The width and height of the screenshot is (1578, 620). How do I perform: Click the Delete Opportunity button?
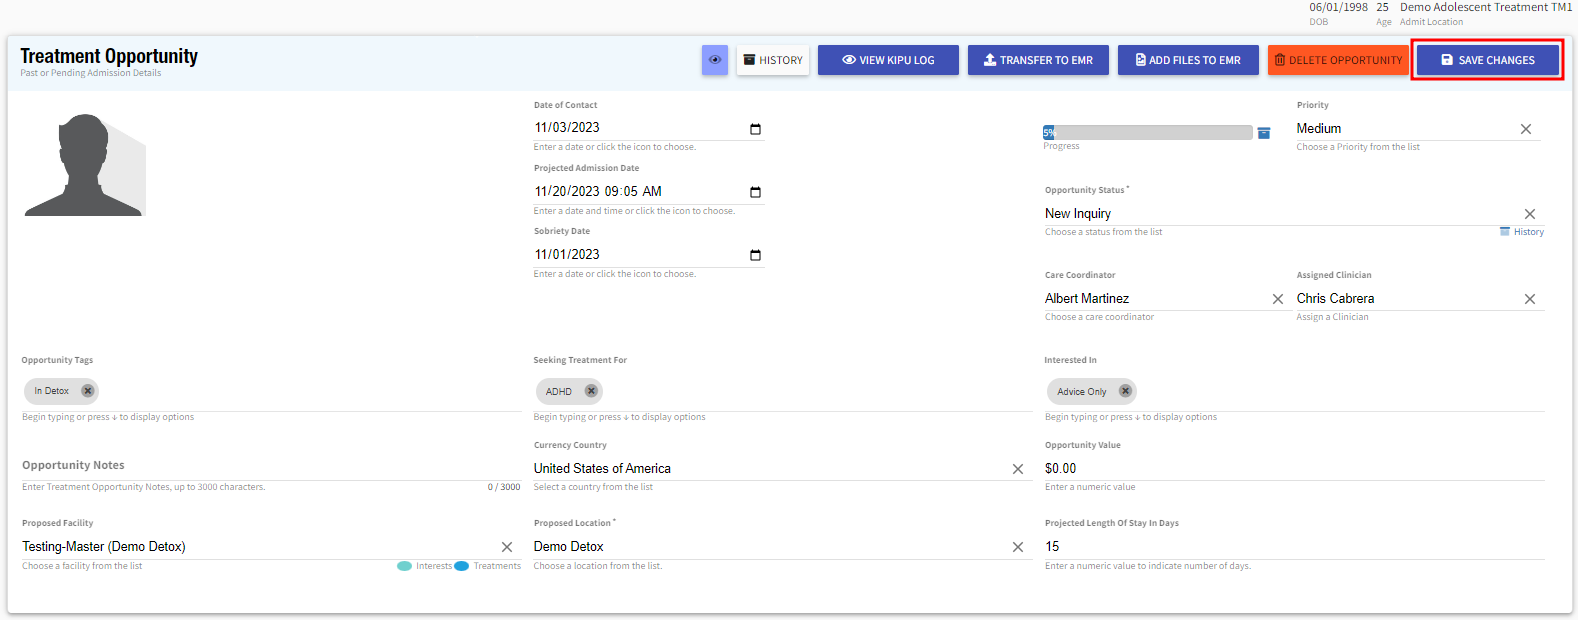(1338, 60)
